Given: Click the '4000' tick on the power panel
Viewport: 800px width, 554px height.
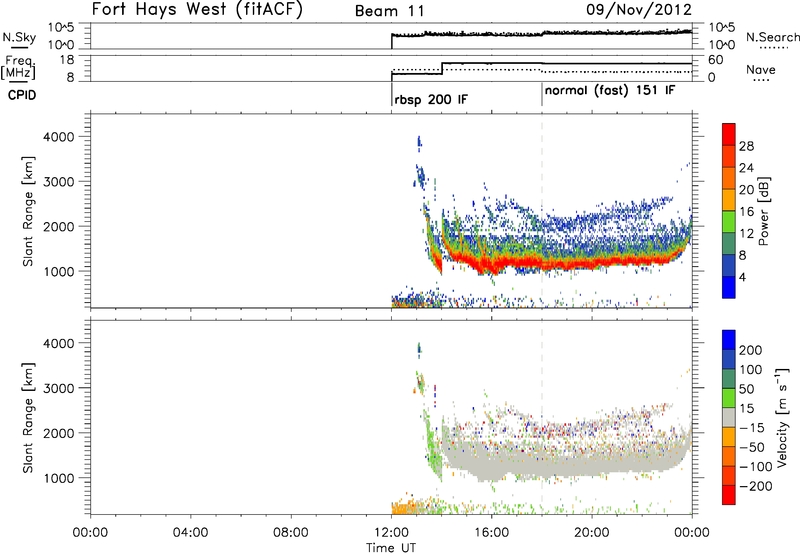Looking at the screenshot, I should (58, 137).
